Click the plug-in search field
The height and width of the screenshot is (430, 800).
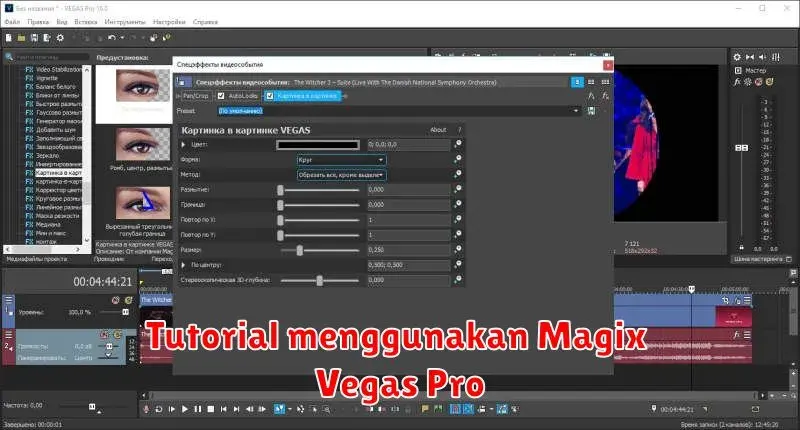click(x=52, y=57)
